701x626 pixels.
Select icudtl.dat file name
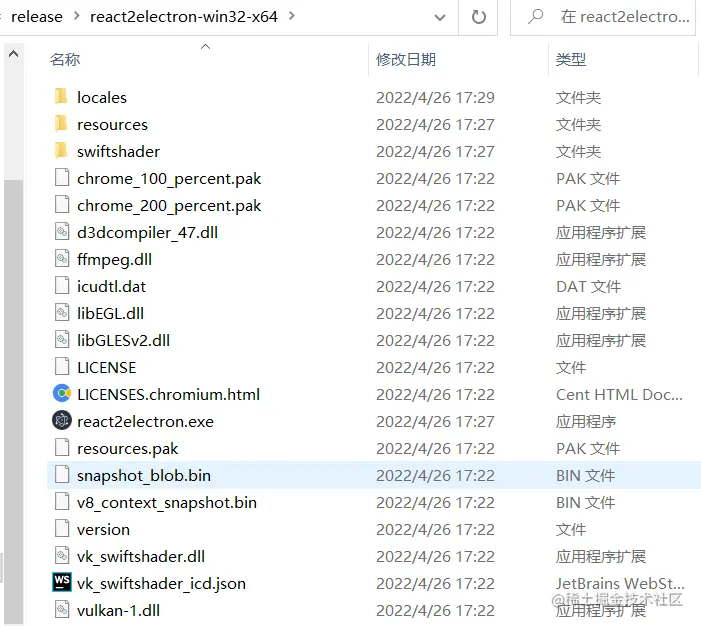point(111,287)
